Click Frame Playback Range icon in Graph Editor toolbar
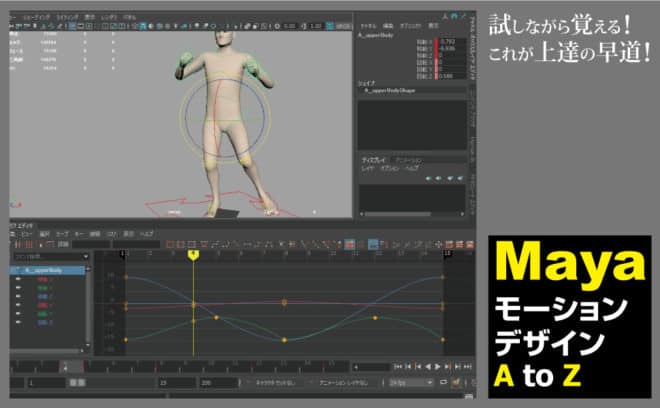The width and height of the screenshot is (660, 408). point(181,244)
